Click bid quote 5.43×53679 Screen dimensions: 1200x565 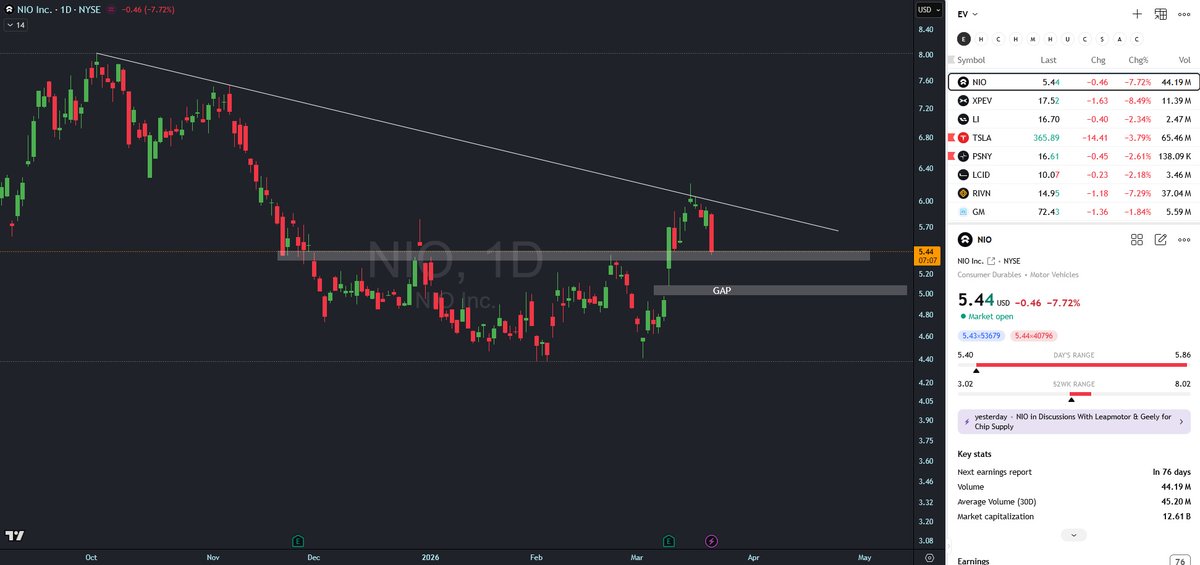tap(982, 336)
